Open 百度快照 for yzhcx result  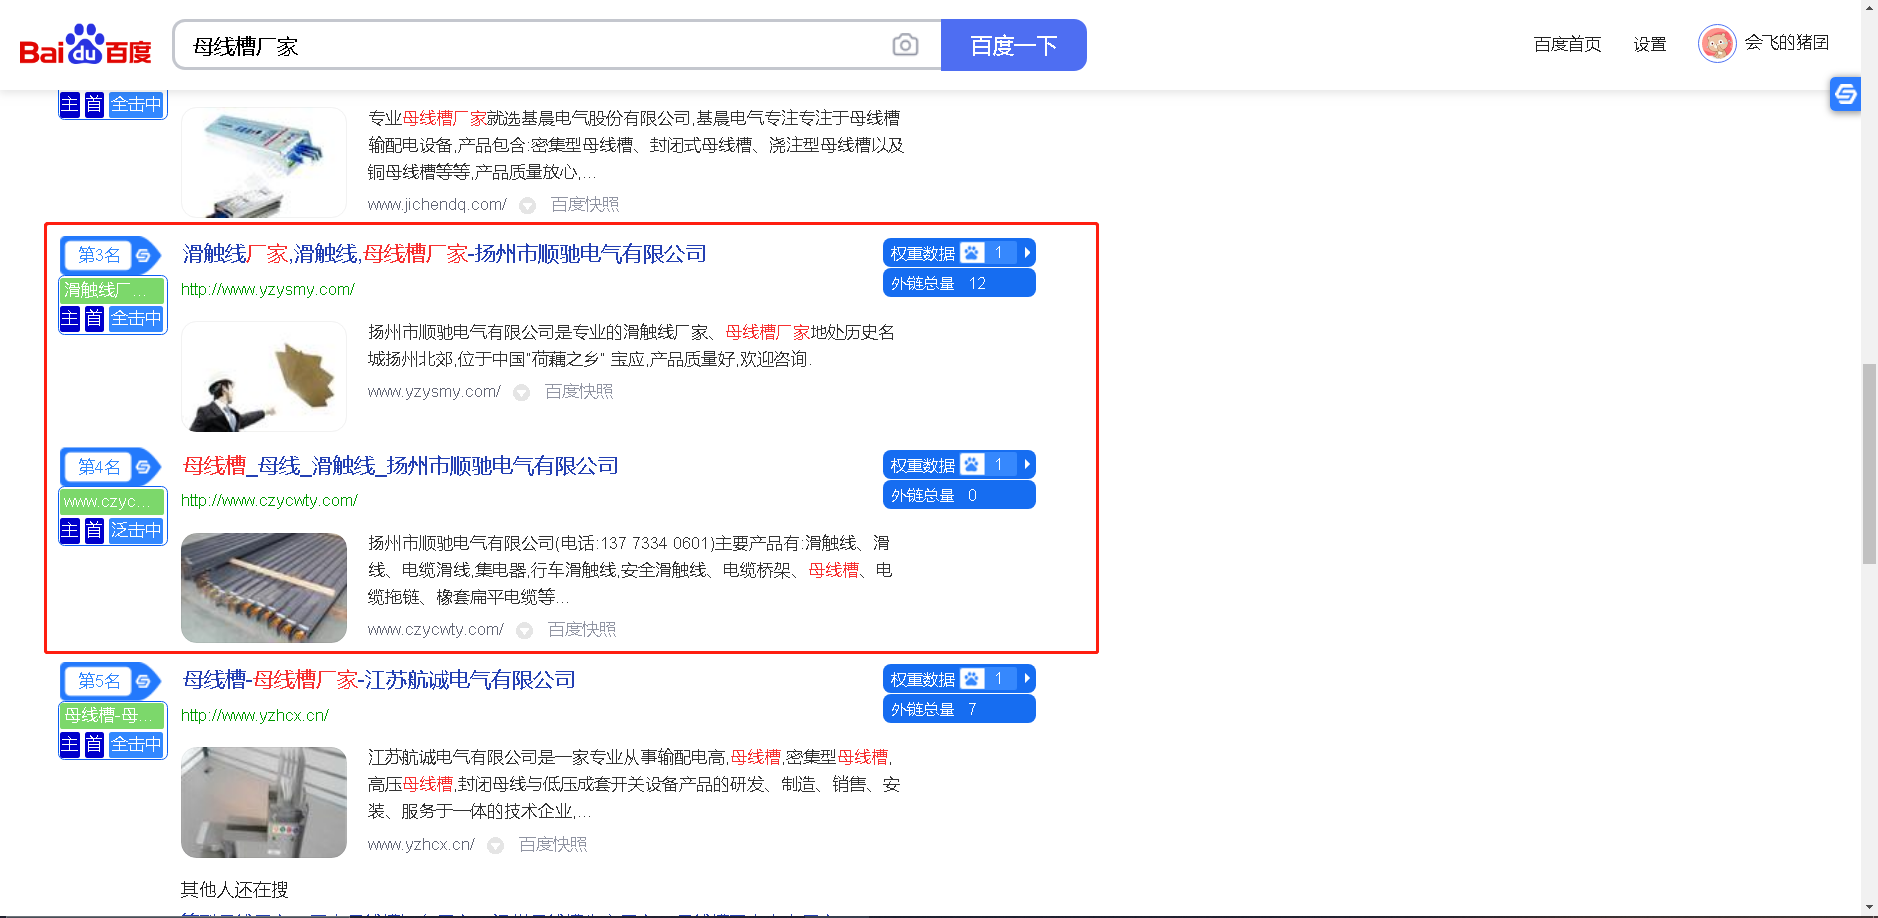(x=553, y=844)
